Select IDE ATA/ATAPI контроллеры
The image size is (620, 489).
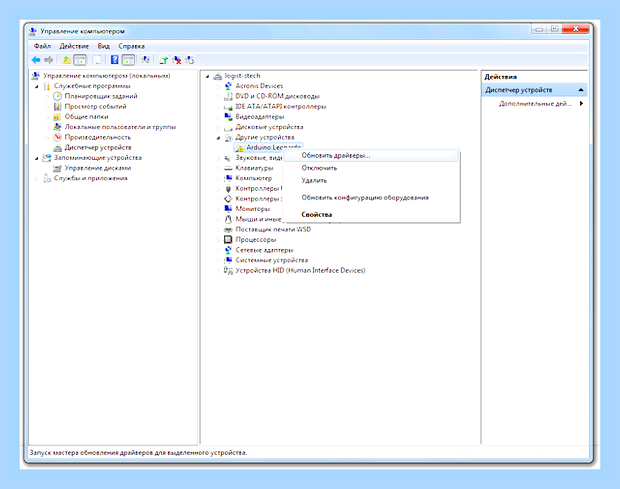coord(281,106)
